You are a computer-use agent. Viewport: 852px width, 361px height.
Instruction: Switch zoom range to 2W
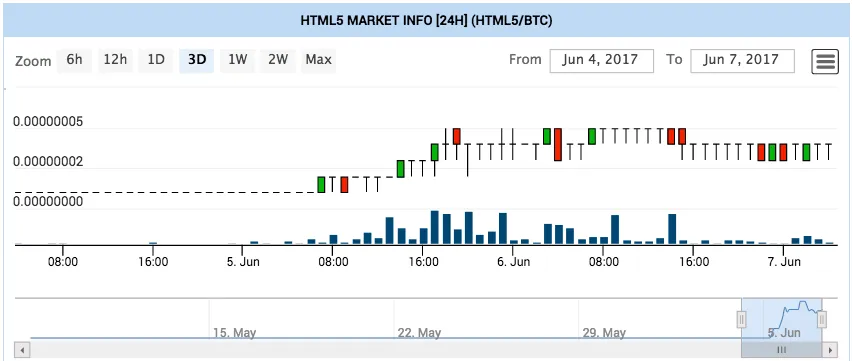point(278,60)
